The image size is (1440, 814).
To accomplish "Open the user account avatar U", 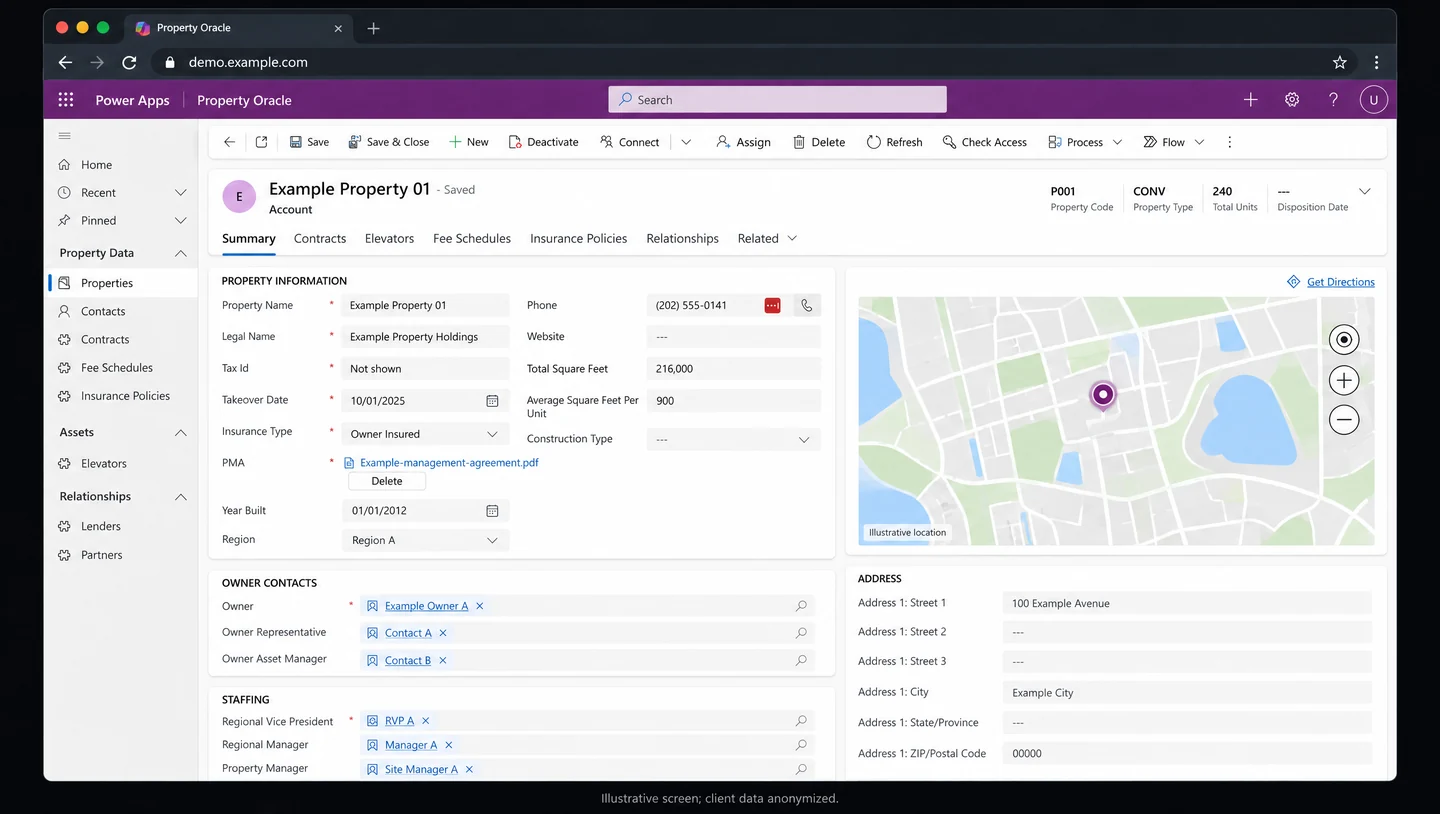I will point(1374,100).
